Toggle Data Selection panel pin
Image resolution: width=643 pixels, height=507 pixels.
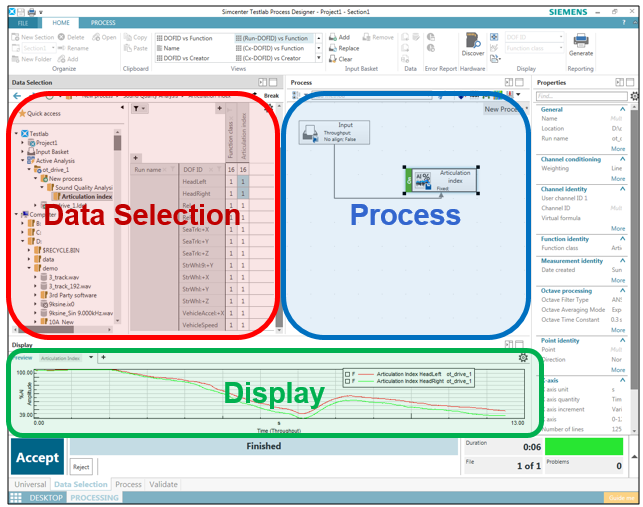[x=263, y=82]
